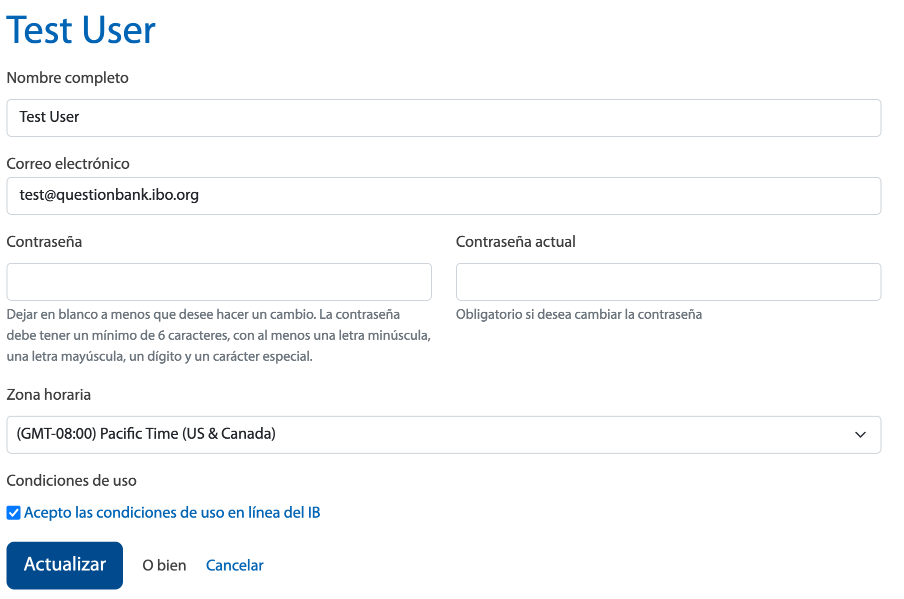Image resolution: width=904 pixels, height=599 pixels.
Task: Expand timezone list using the chevron arrow
Action: [860, 435]
